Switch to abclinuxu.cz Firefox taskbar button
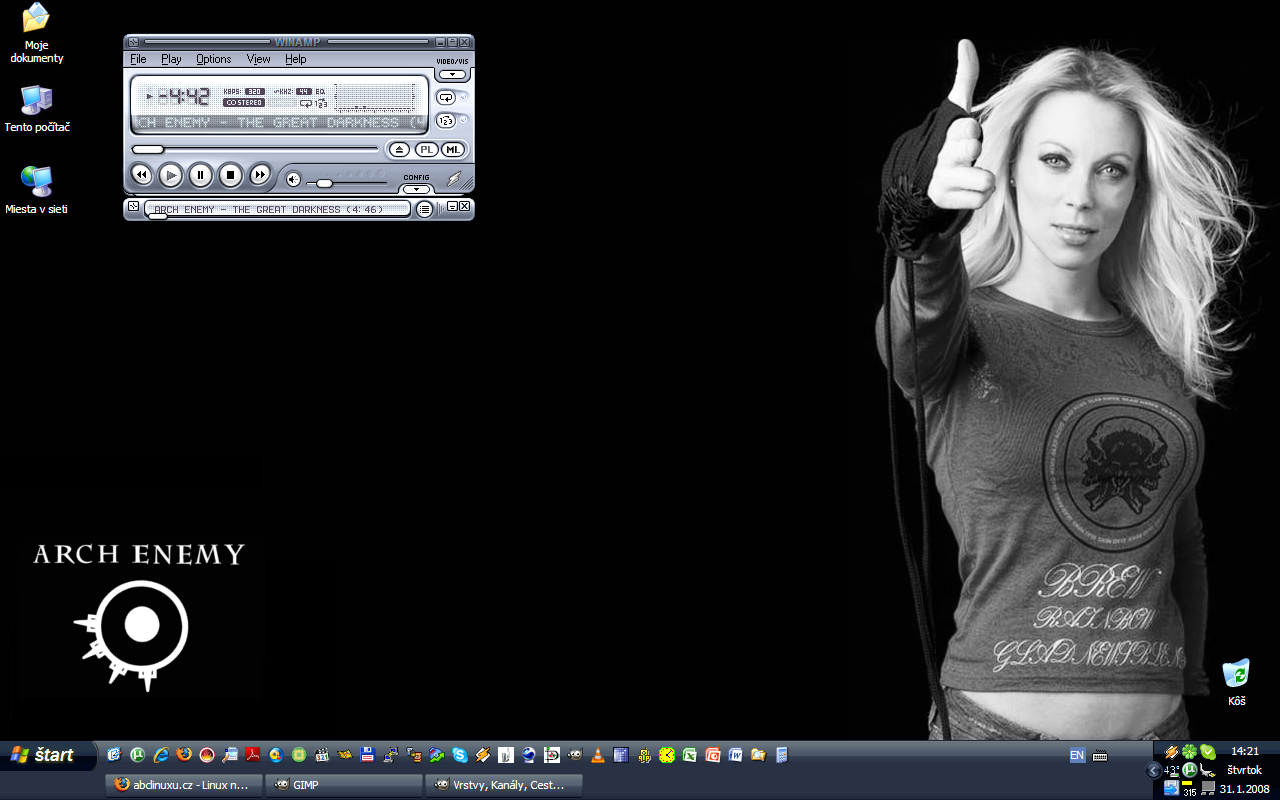Viewport: 1280px width, 800px height. [184, 785]
